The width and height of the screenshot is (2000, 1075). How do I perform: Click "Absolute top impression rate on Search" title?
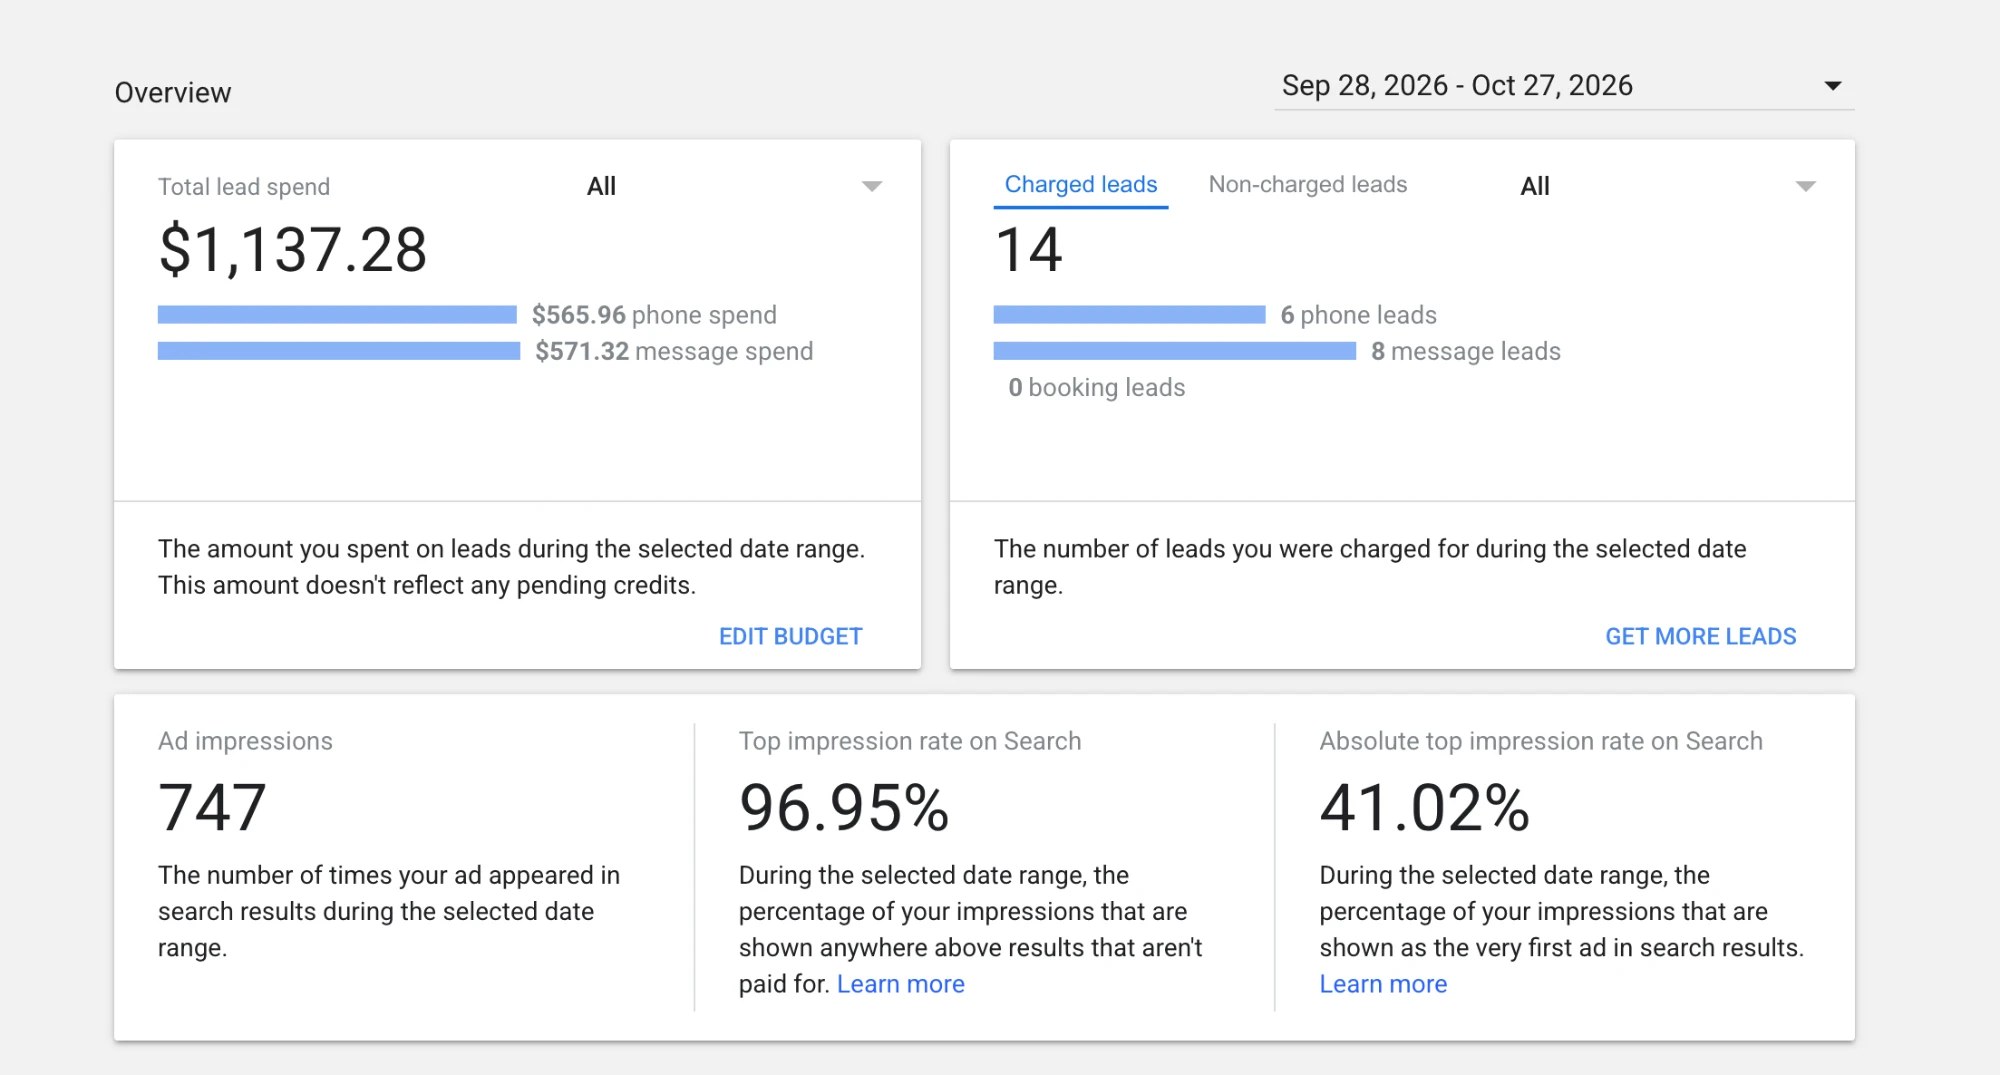tap(1541, 741)
